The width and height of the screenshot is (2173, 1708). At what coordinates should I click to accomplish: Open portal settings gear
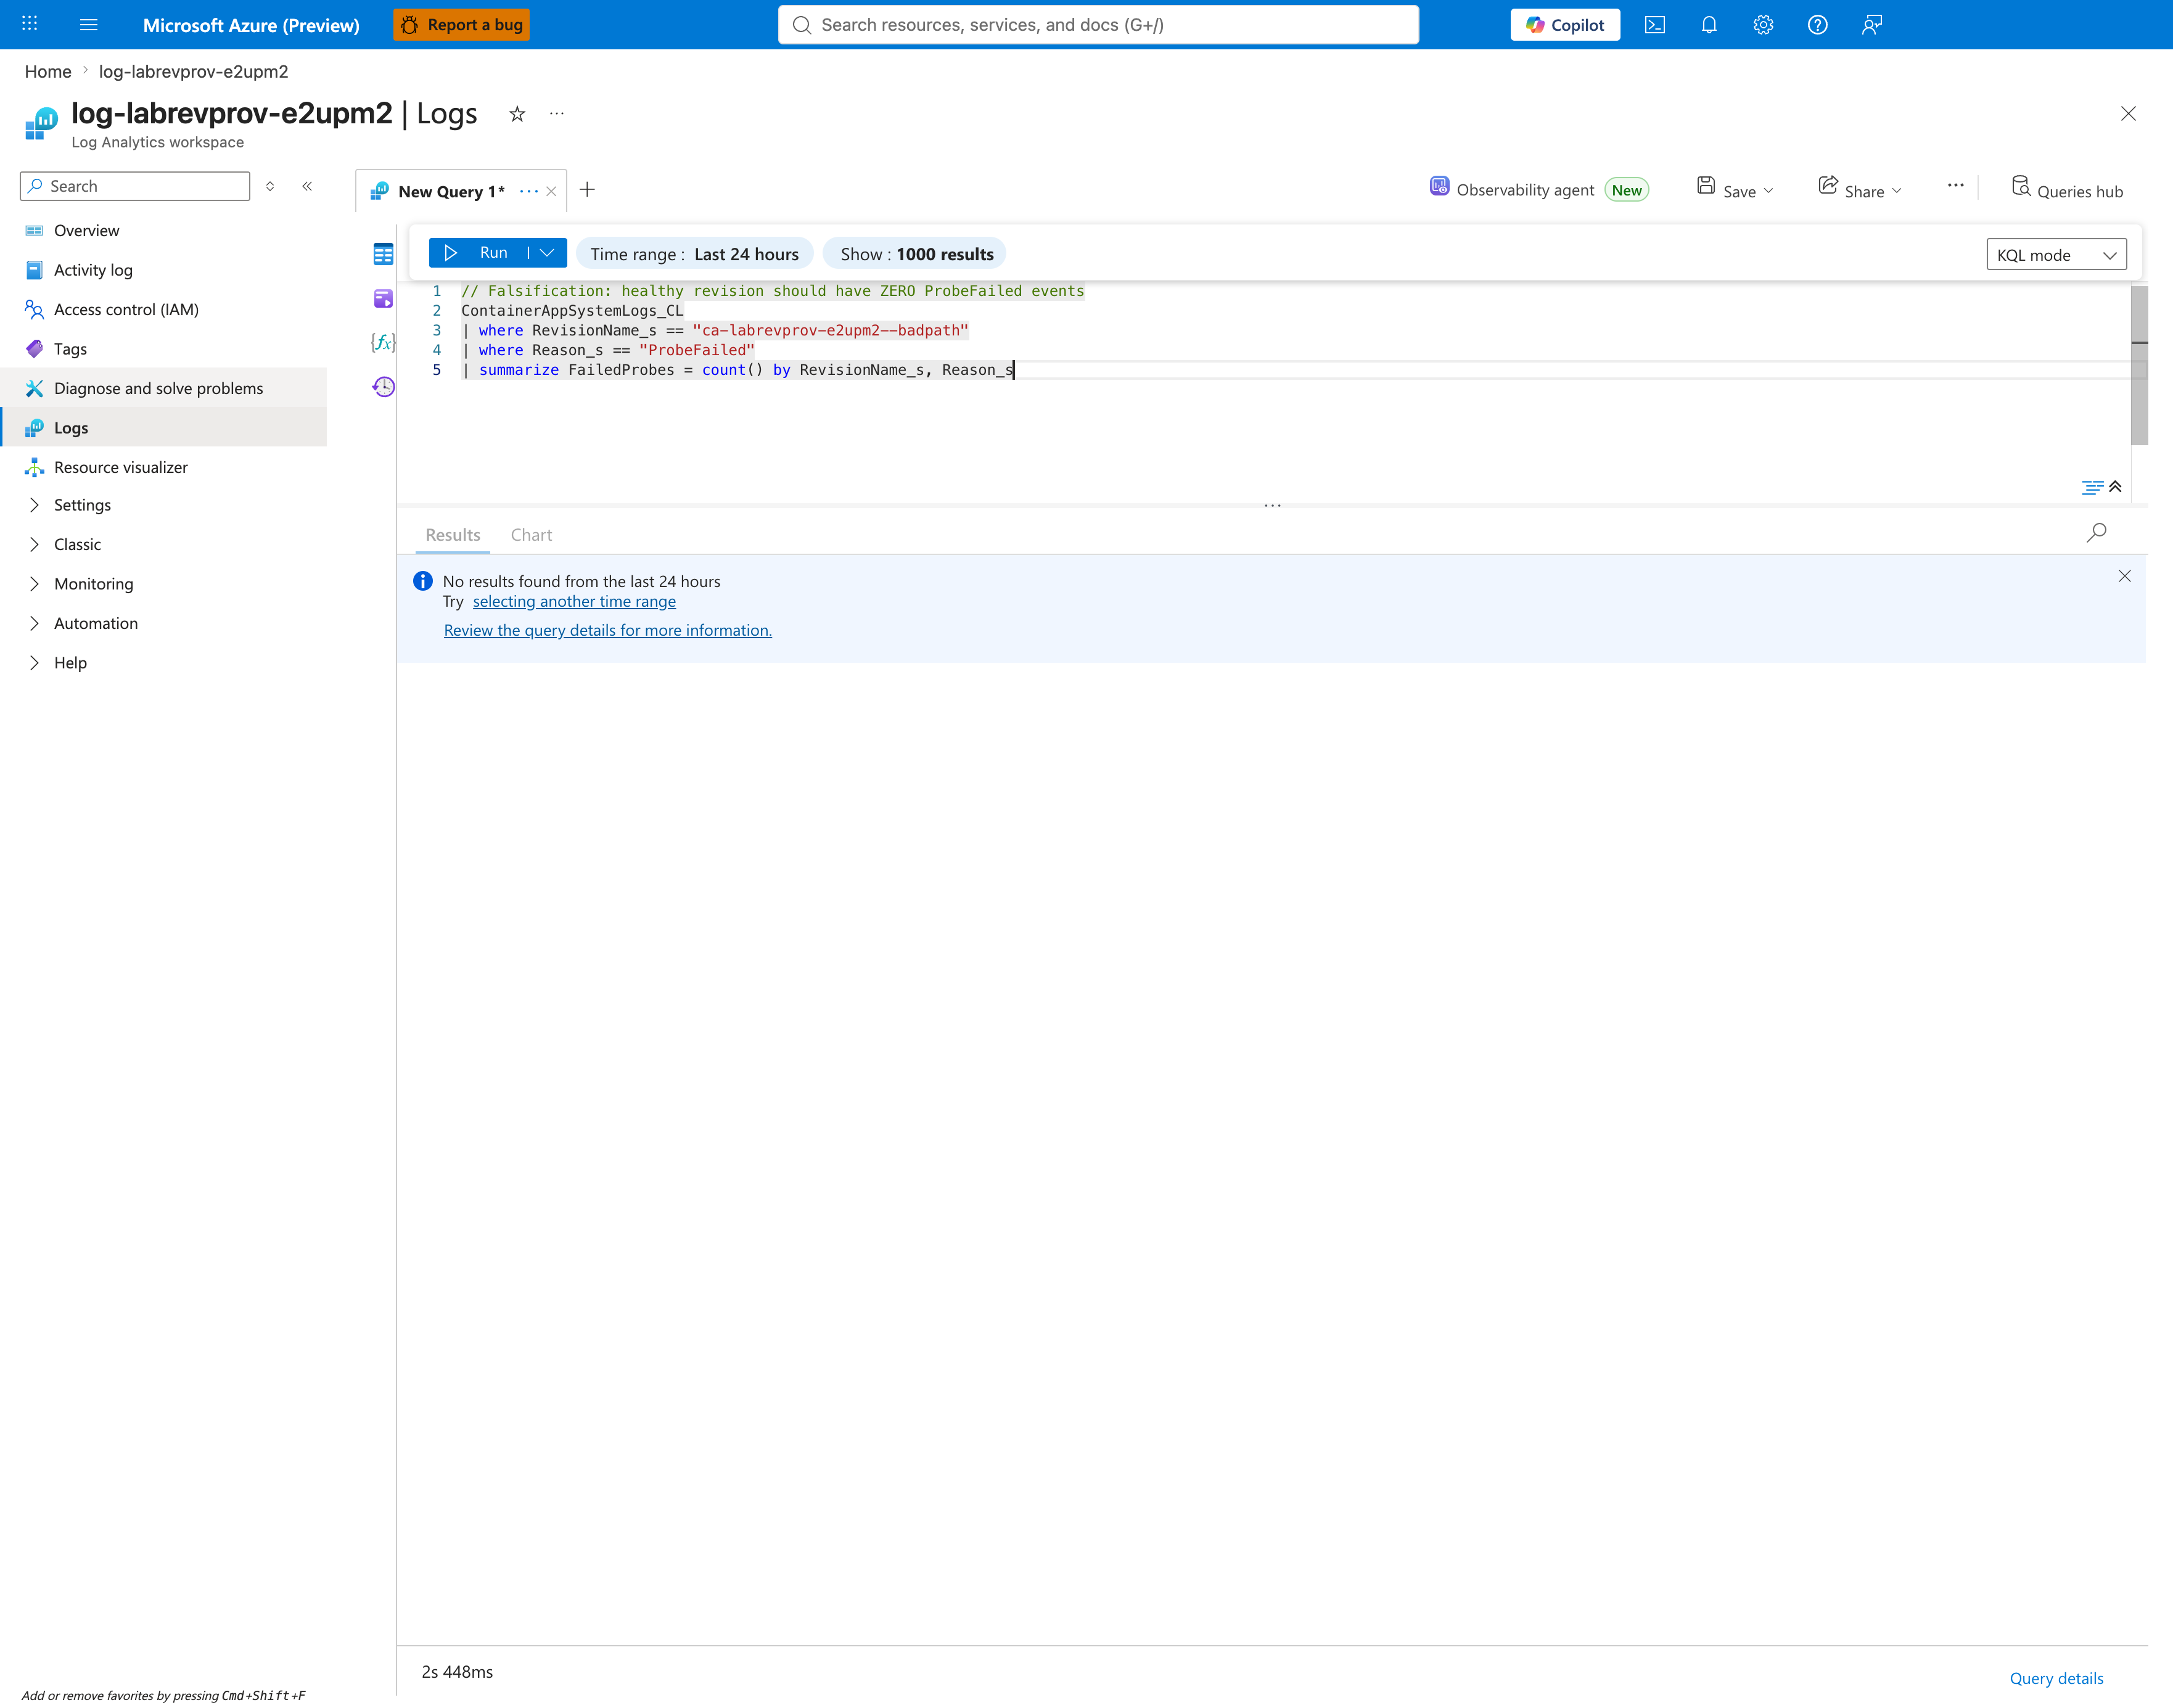(x=1763, y=25)
